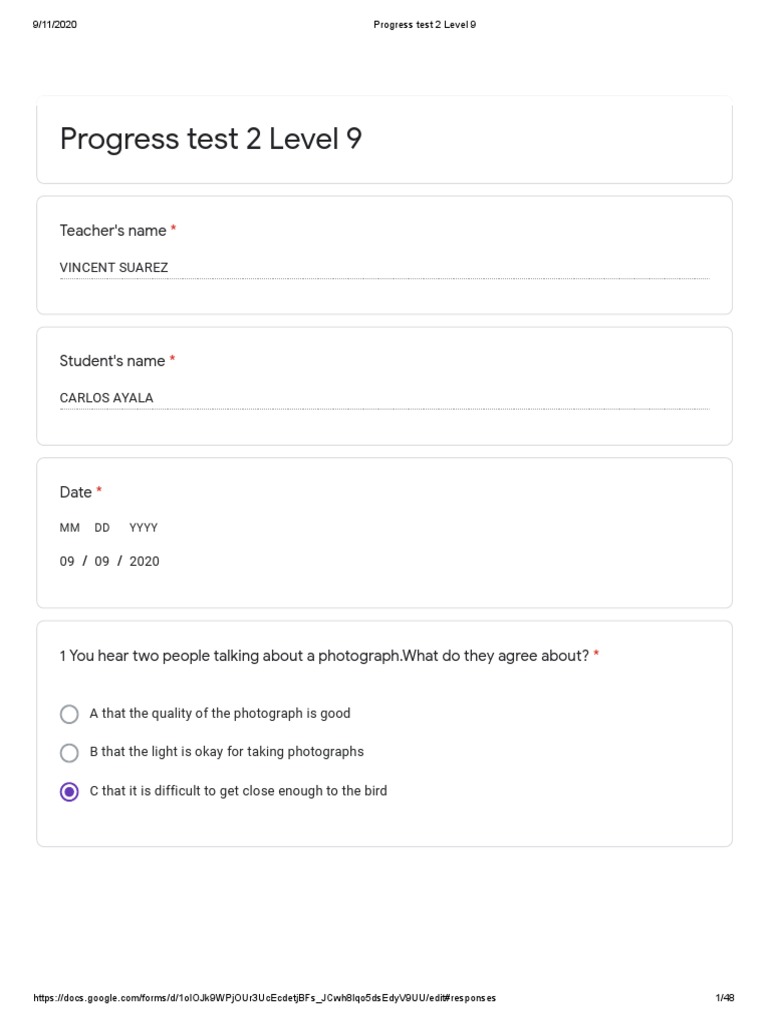Click the YYYY column label above date
Image resolution: width=768 pixels, height=1024 pixels.
[143, 528]
